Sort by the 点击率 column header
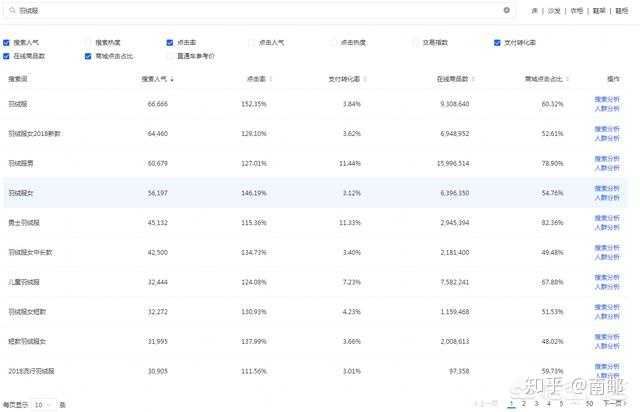640x412 pixels. point(256,78)
